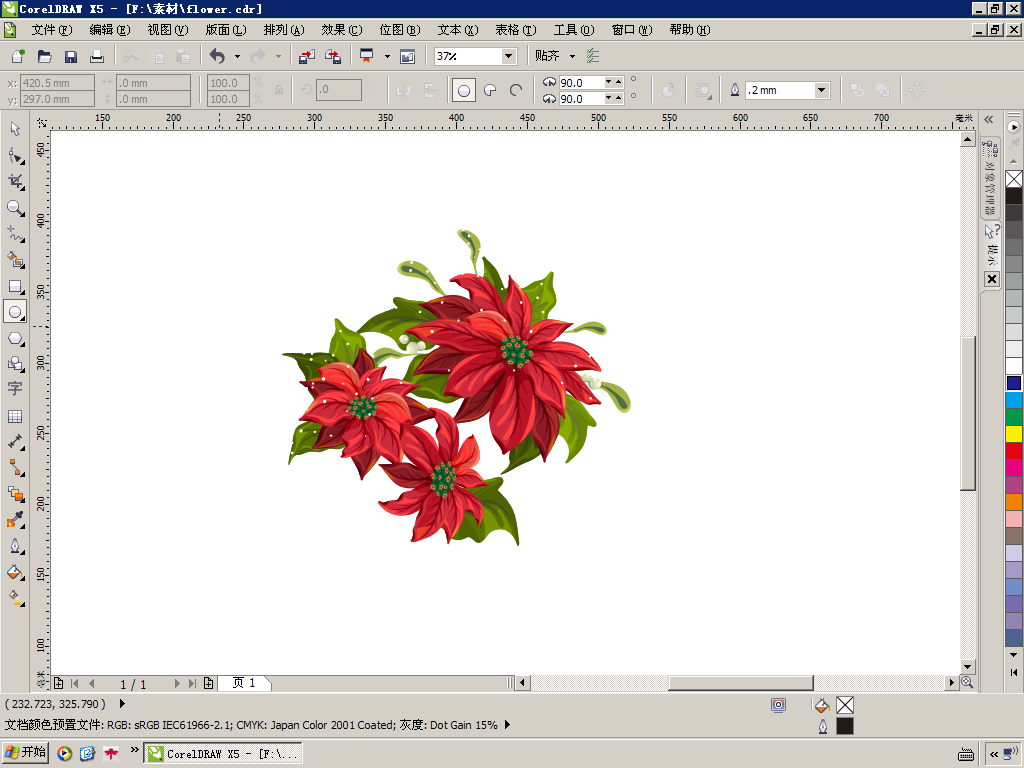1024x768 pixels.
Task: Select the Zoom tool magnifier
Action: pos(15,208)
